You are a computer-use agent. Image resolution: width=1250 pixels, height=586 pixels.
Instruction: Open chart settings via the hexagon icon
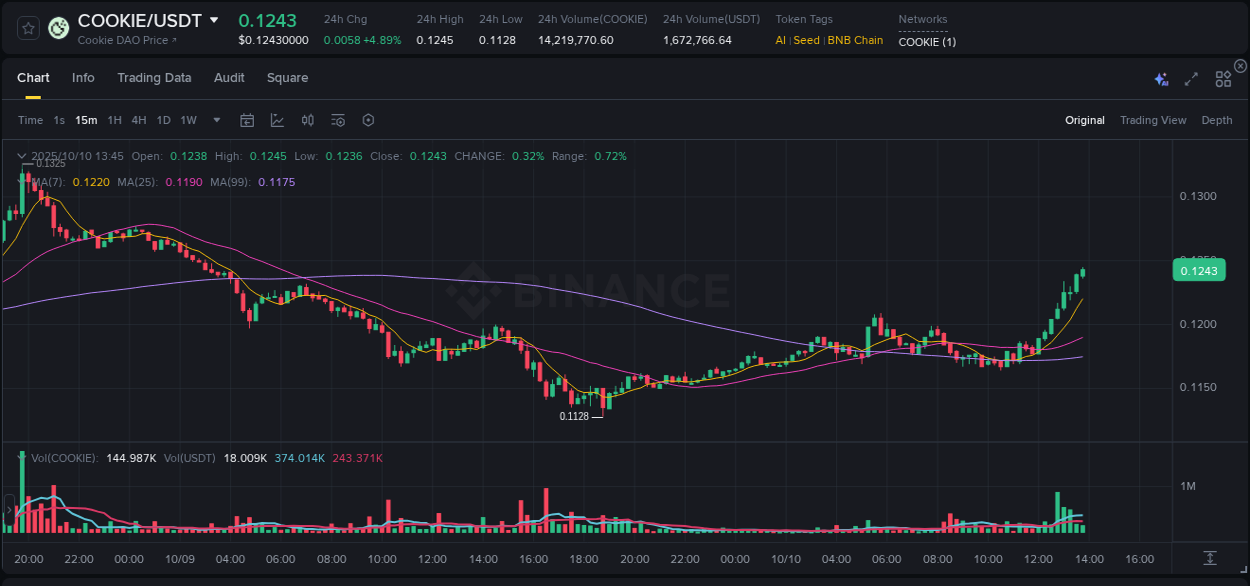pos(368,120)
